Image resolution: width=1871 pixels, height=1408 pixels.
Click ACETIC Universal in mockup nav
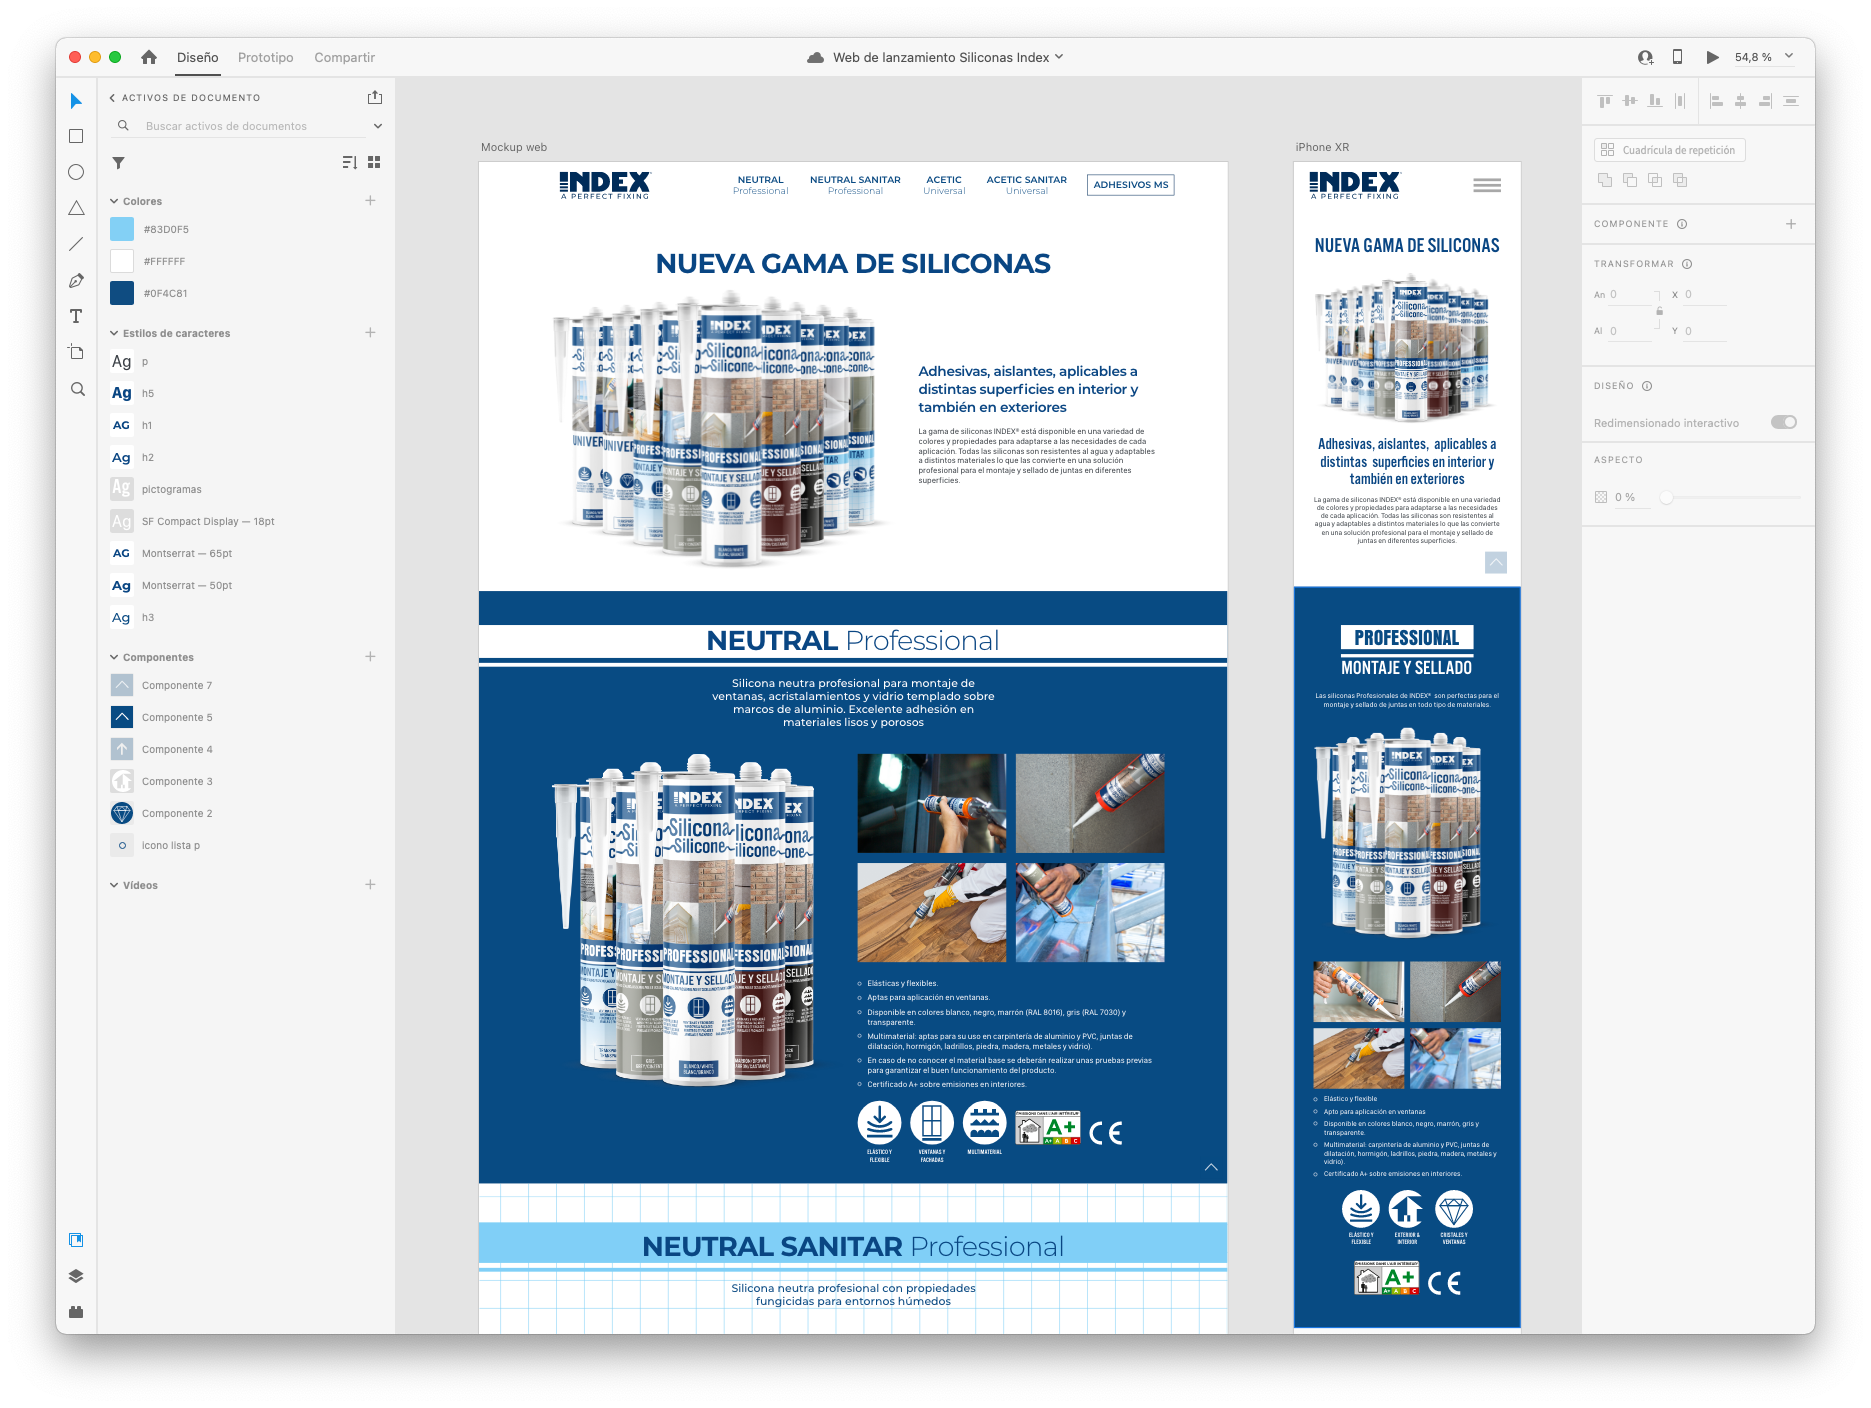[944, 185]
